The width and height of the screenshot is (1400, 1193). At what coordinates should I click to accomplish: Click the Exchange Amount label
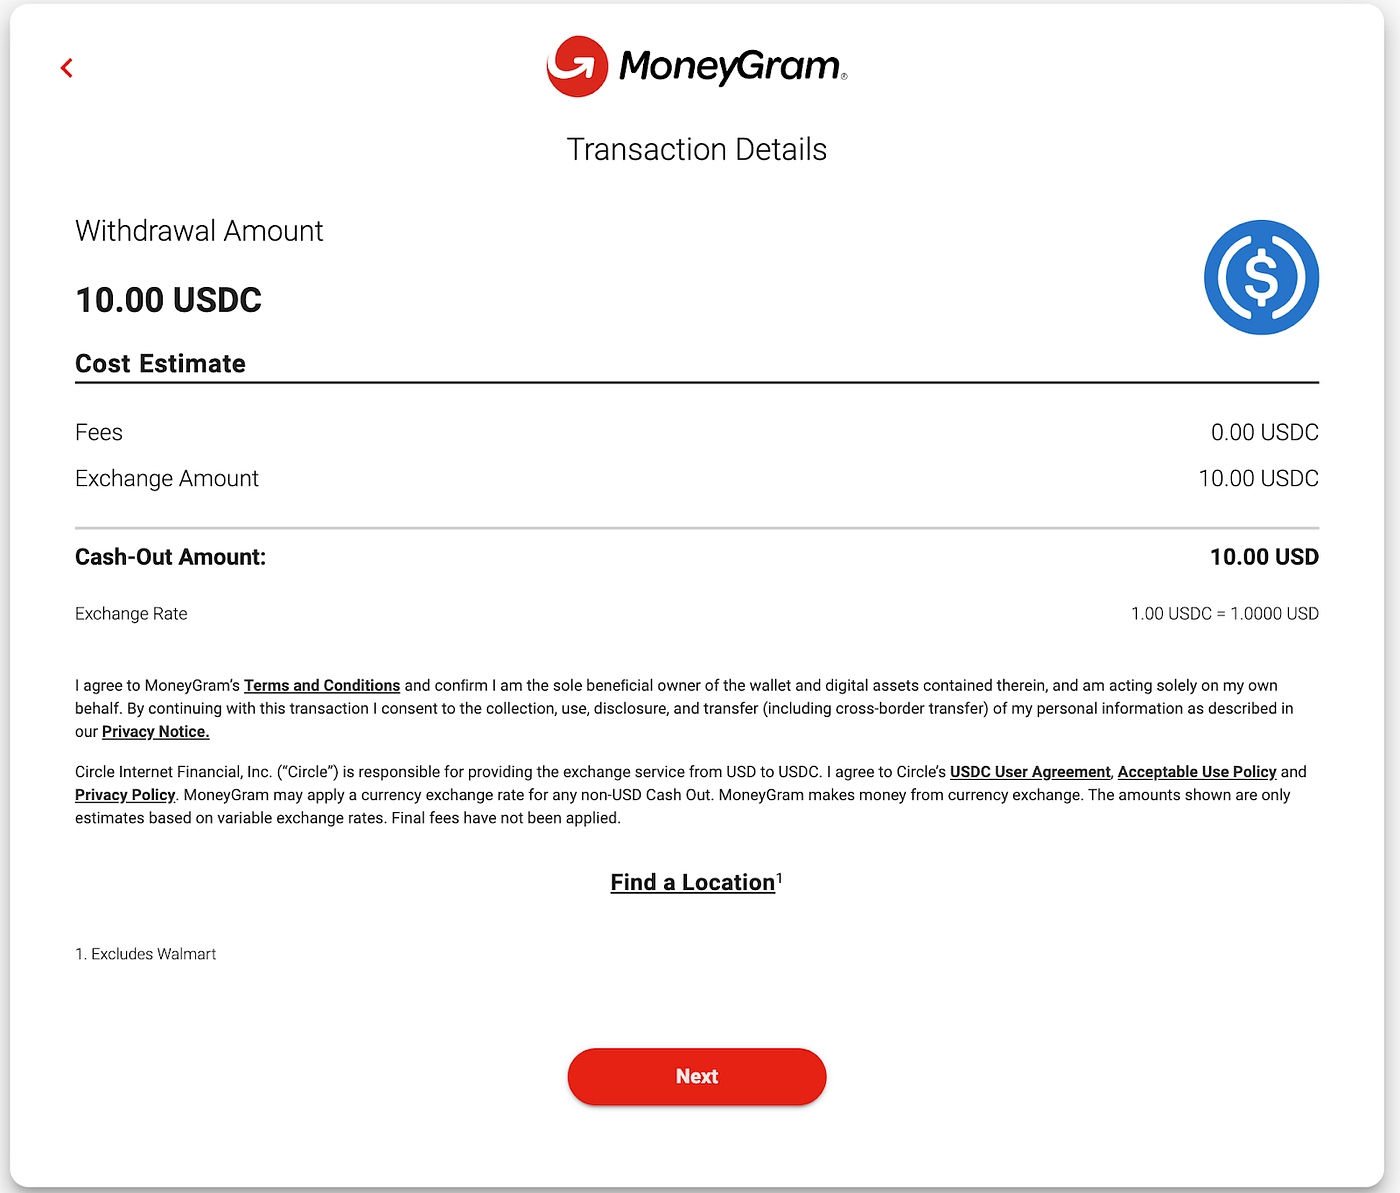(x=167, y=478)
